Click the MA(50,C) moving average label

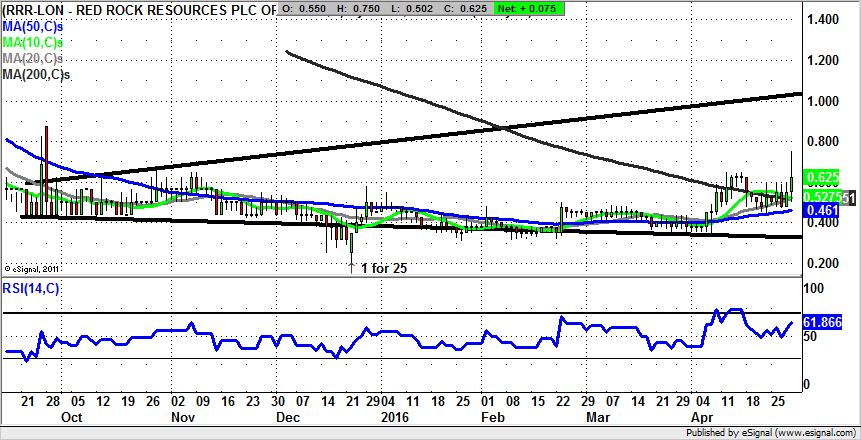tap(32, 27)
